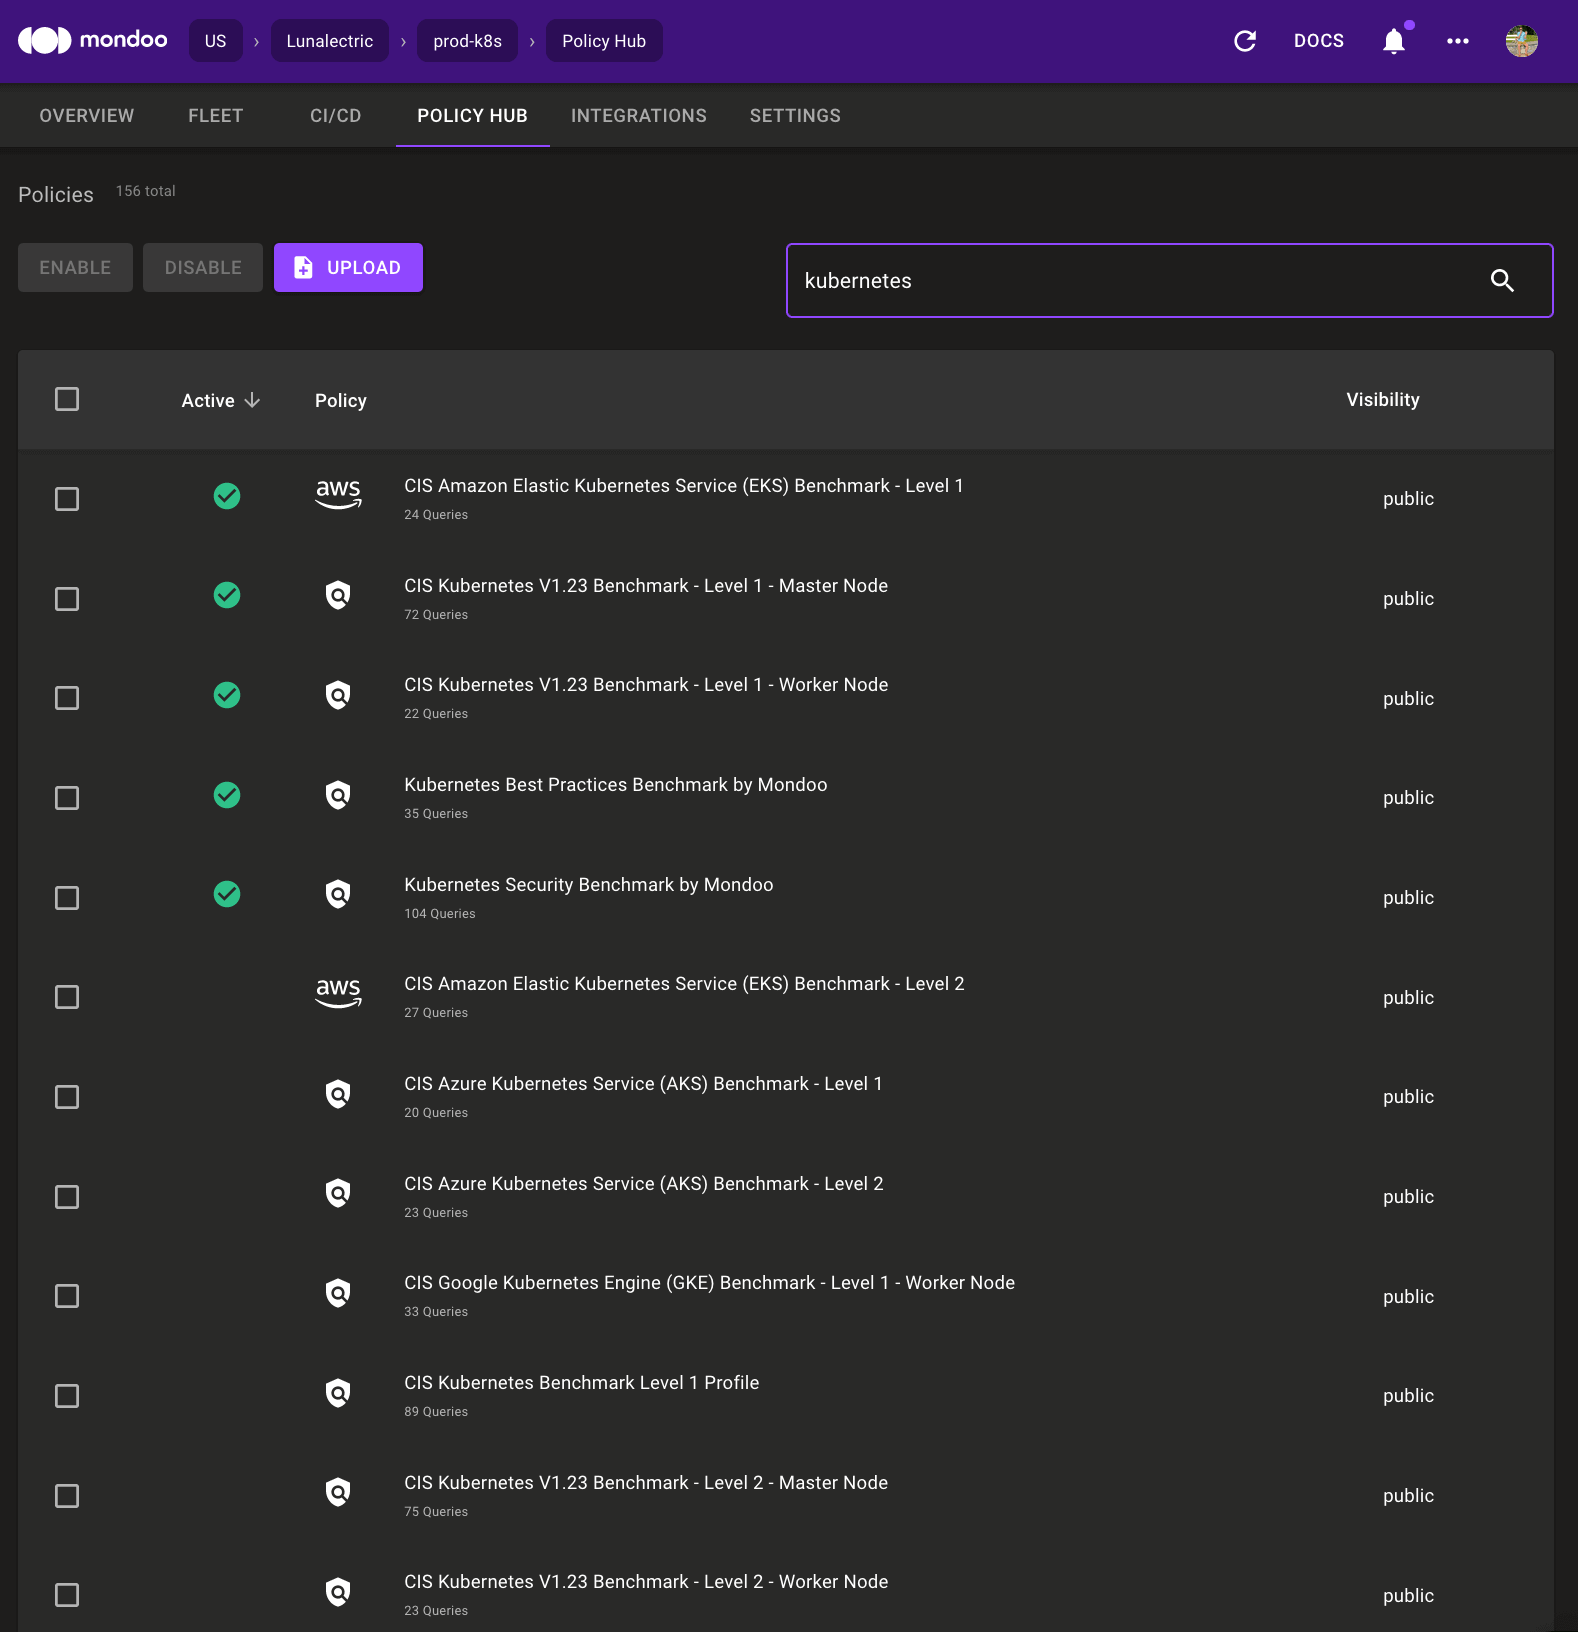Click shield icon for CIS Kubernetes Benchmark Level 1 Profile
The height and width of the screenshot is (1632, 1578).
point(338,1393)
